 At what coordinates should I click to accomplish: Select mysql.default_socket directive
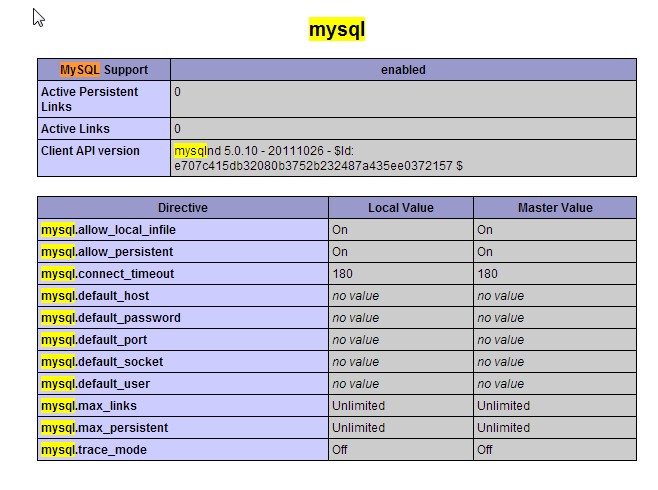click(x=102, y=362)
